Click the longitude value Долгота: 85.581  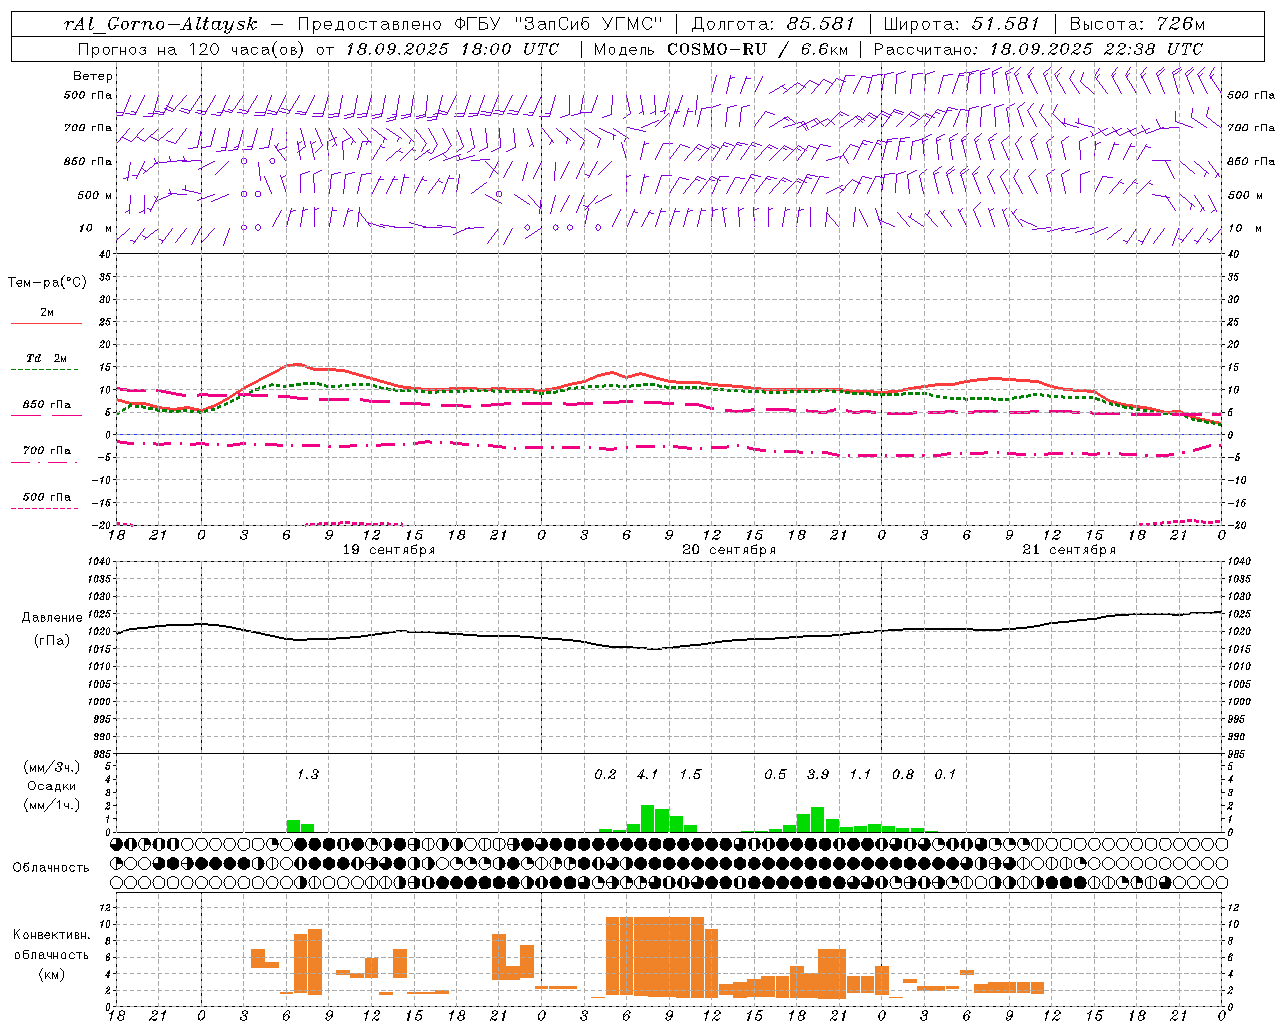click(773, 24)
